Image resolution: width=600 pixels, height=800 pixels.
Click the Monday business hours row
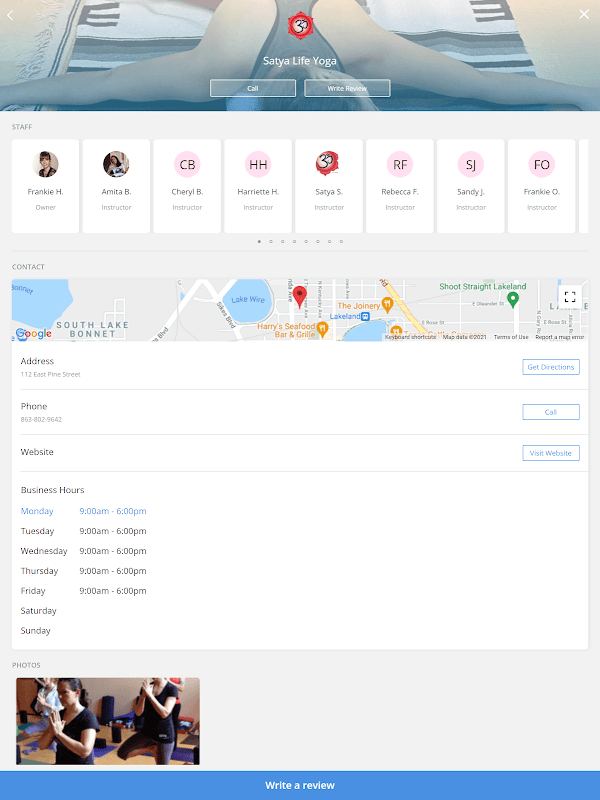point(84,511)
